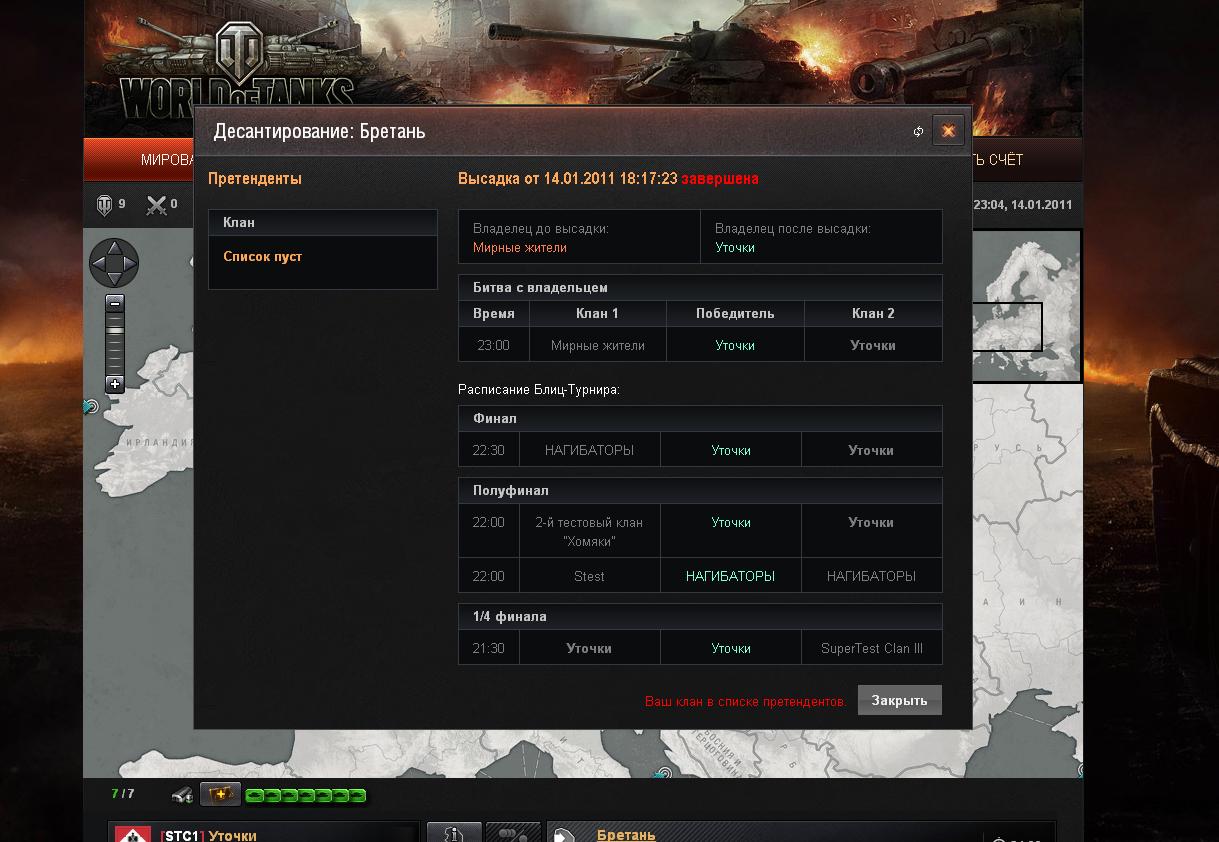
Task: Click green НАГИБАТОРЫ winner in the semifinal
Action: (730, 576)
